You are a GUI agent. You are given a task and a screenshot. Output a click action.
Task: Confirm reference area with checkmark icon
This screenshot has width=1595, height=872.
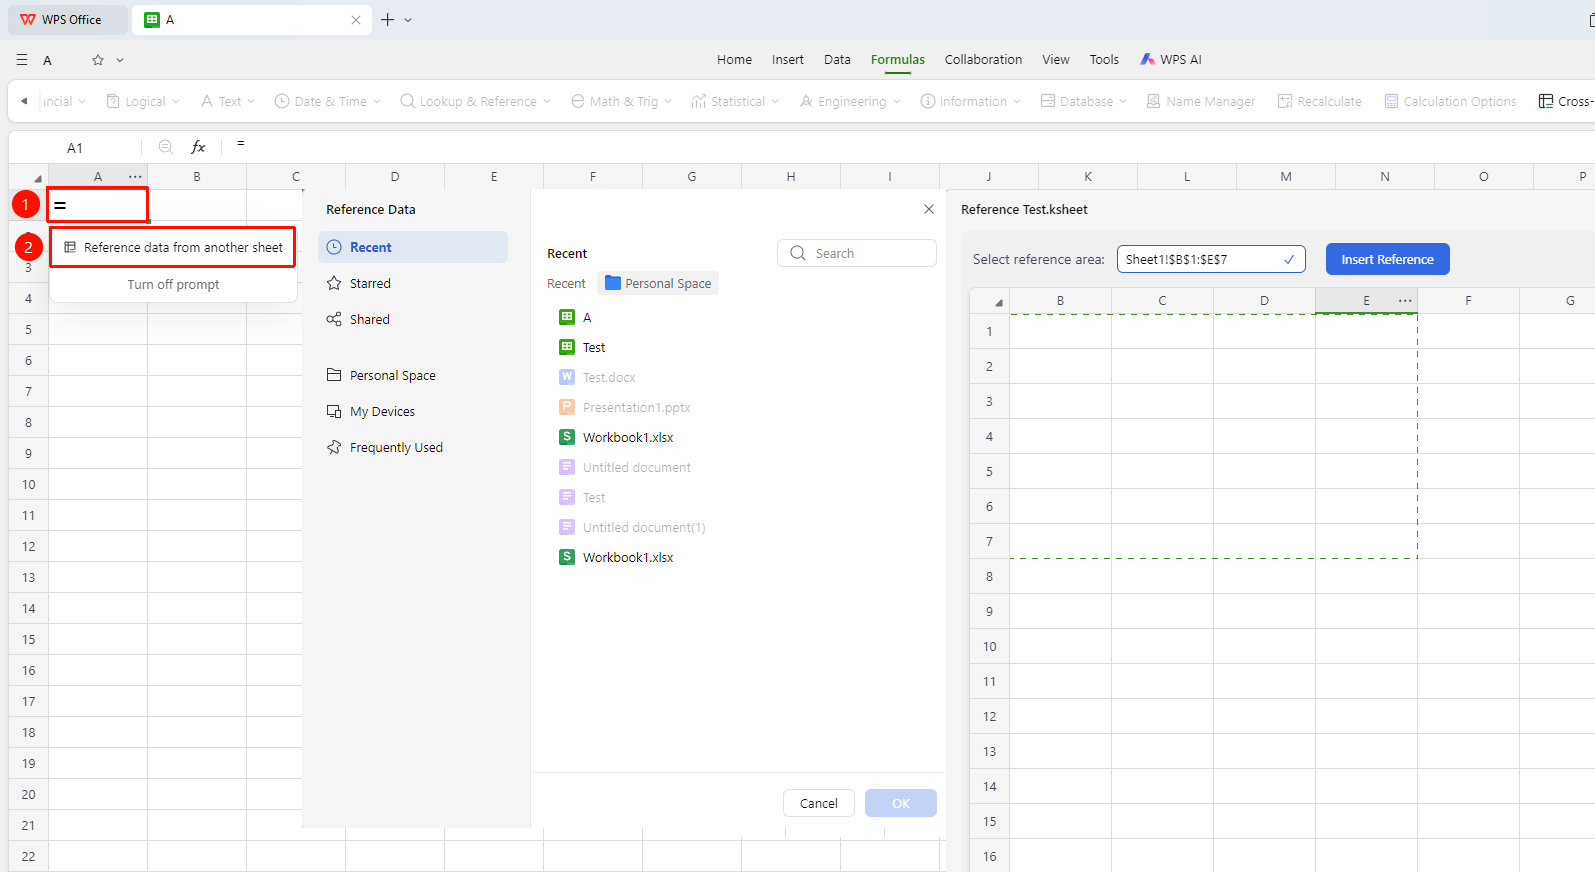point(1290,259)
